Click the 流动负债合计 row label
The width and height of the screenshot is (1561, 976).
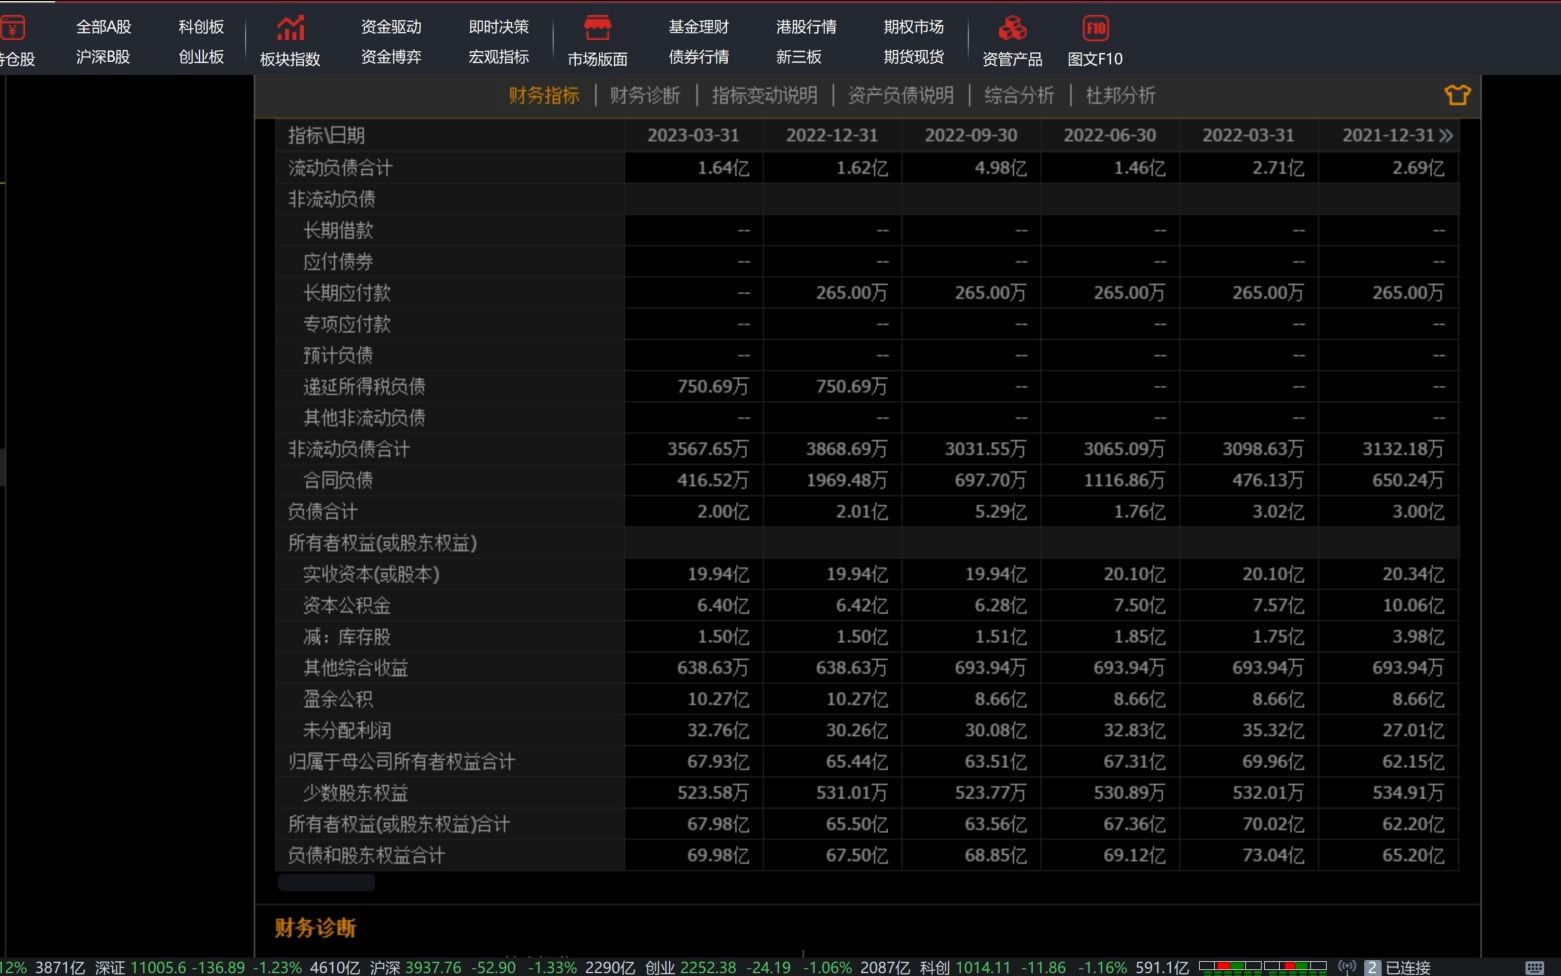(340, 168)
